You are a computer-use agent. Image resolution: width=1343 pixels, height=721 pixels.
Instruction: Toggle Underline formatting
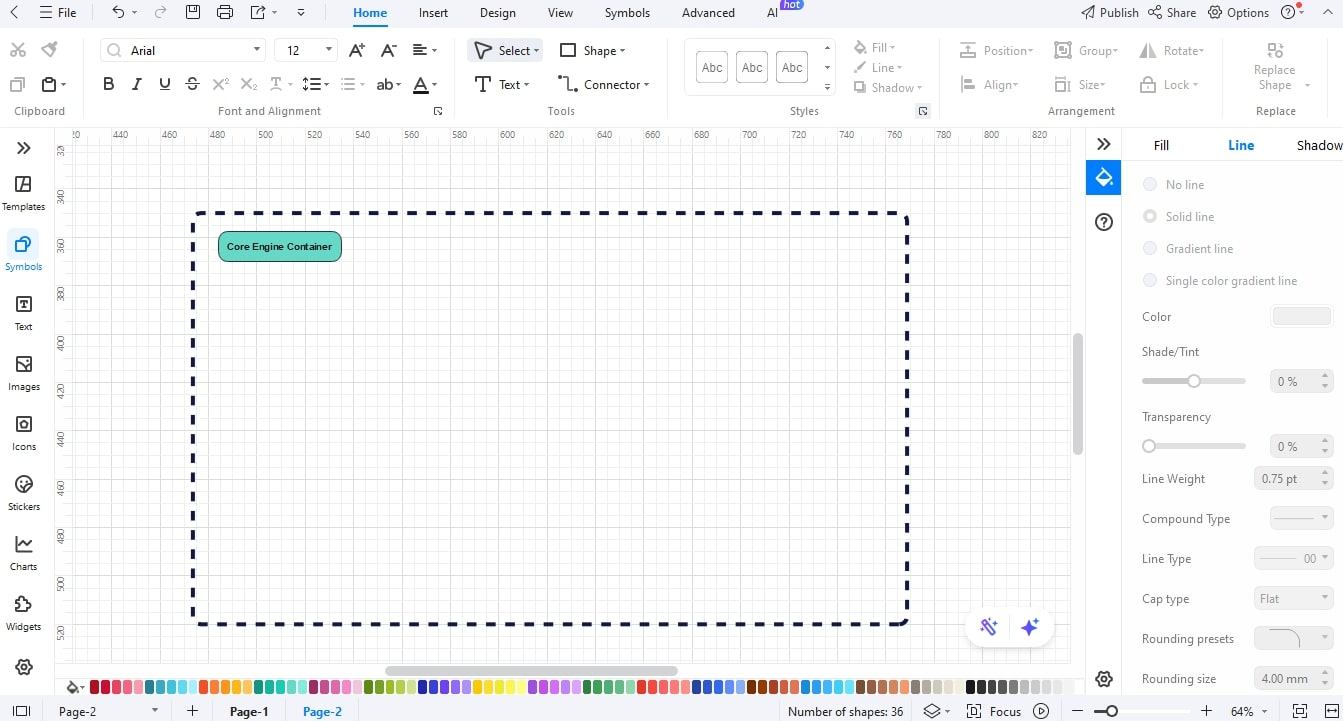tap(165, 85)
